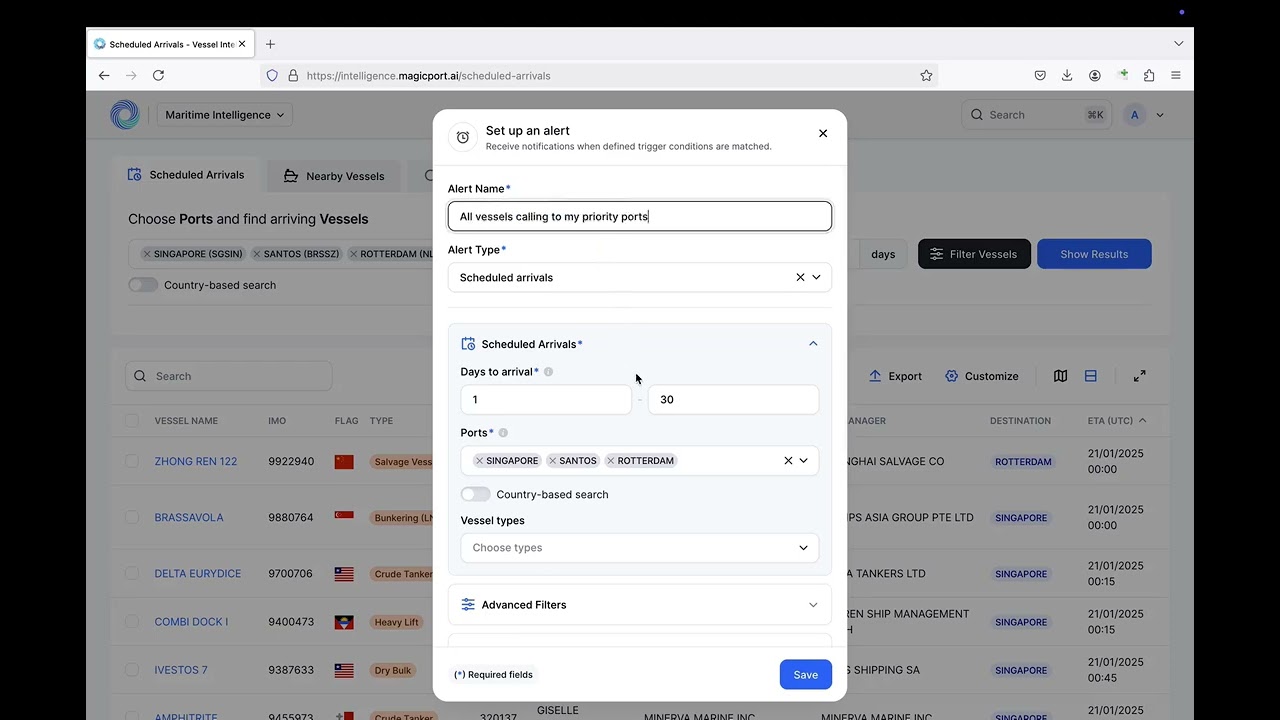
Task: Click the MagicPort logo
Action: (125, 115)
